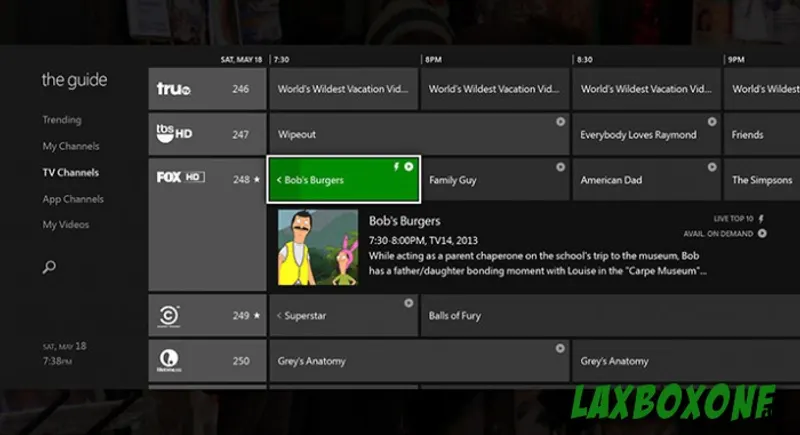Select the first Grey's Anatomy tile at 7:30
Image resolution: width=800 pixels, height=435 pixels.
pyautogui.click(x=419, y=361)
